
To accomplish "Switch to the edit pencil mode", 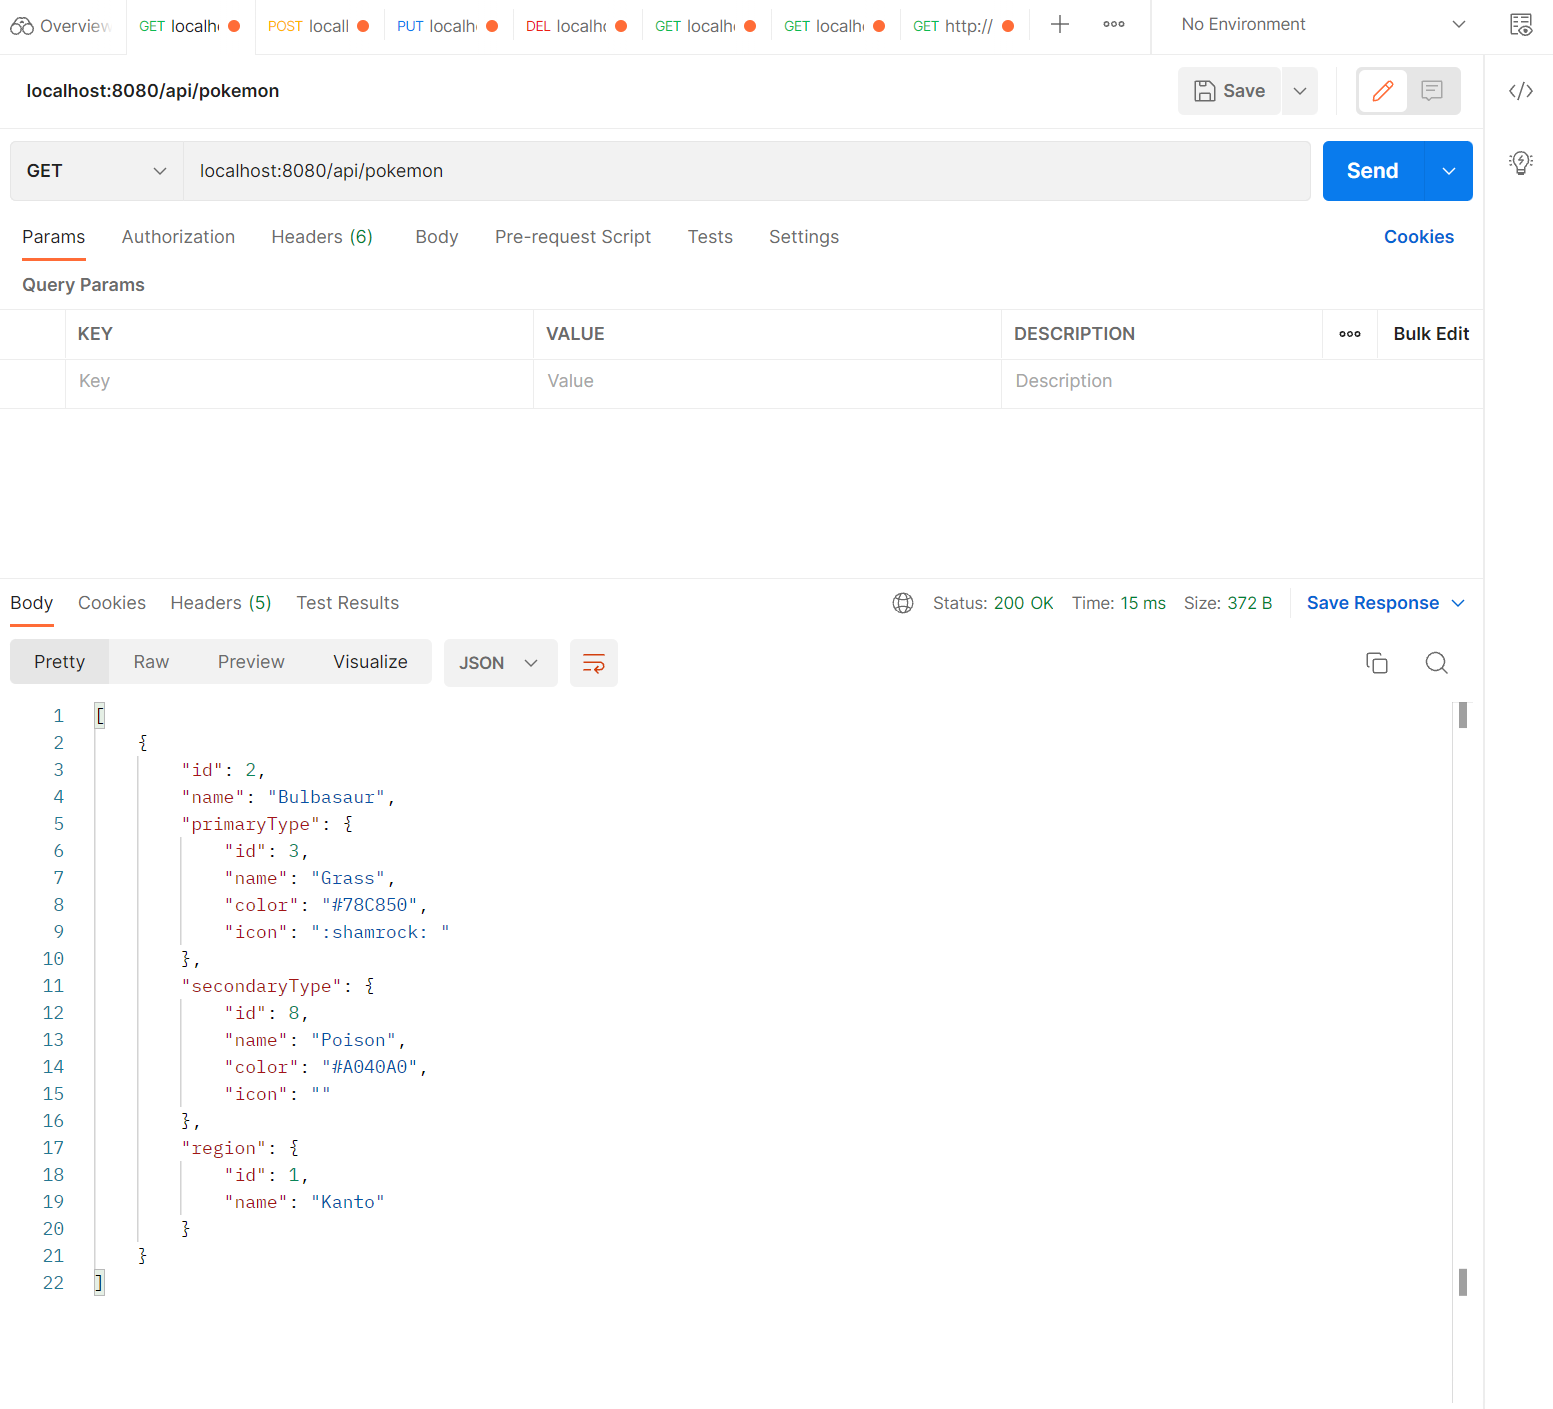I will pos(1383,91).
